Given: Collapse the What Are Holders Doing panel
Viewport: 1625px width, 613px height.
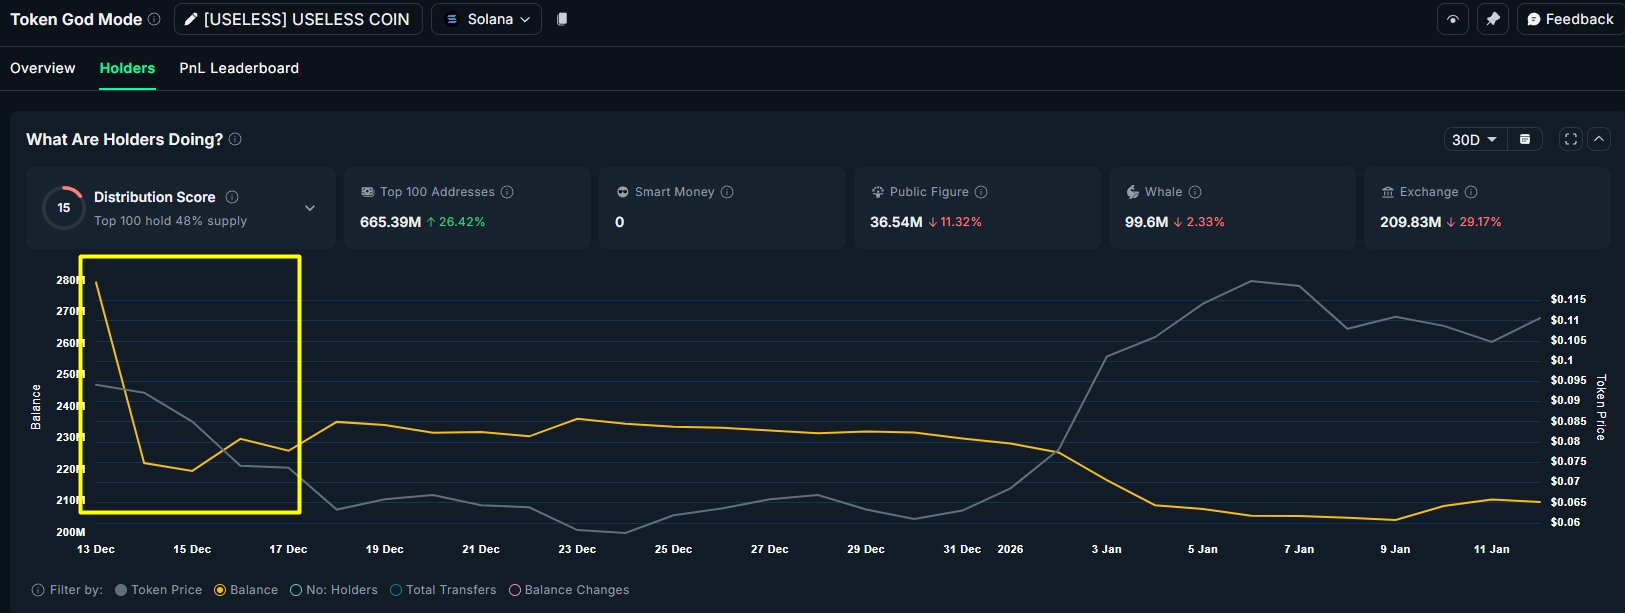Looking at the screenshot, I should [1599, 139].
